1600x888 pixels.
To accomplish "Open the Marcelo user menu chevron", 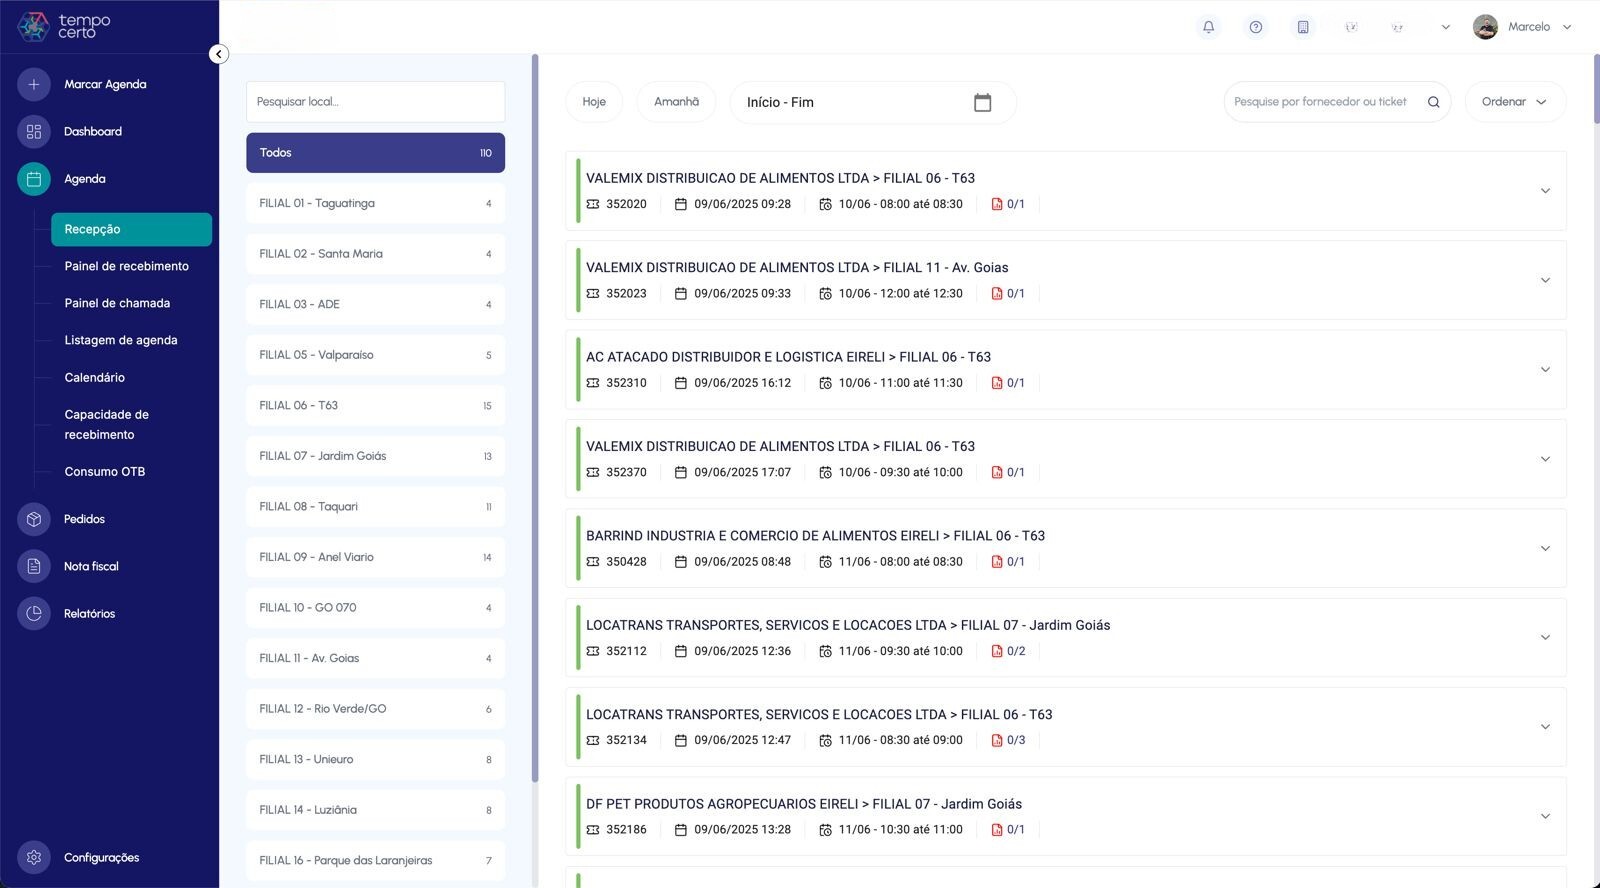I will pyautogui.click(x=1567, y=27).
